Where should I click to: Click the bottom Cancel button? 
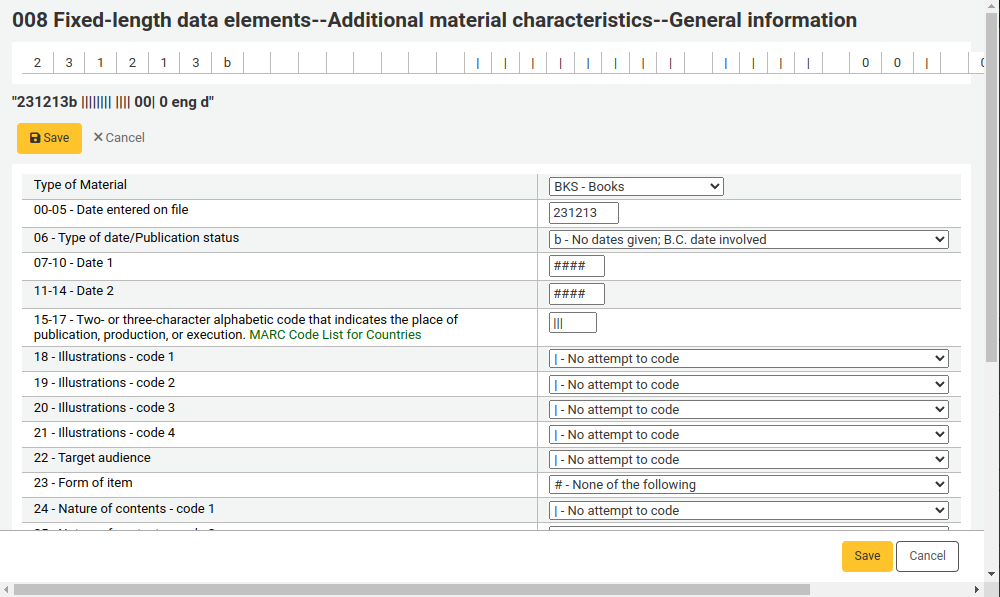[927, 556]
